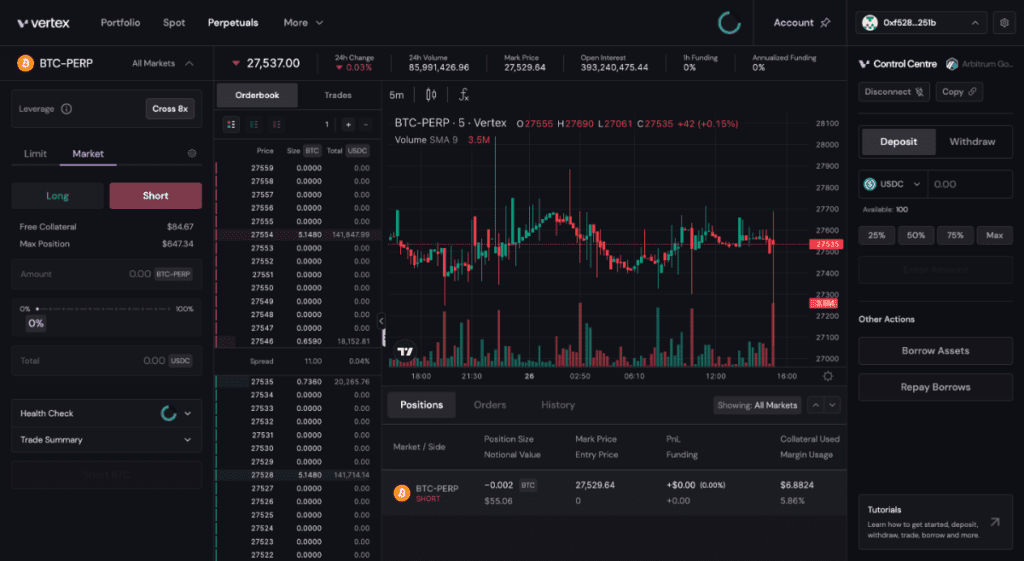Open the More menu dropdown

tap(303, 23)
